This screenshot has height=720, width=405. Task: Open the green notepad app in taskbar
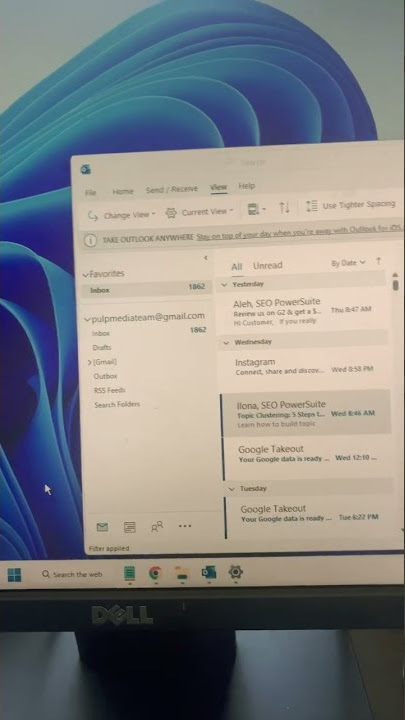click(x=130, y=574)
